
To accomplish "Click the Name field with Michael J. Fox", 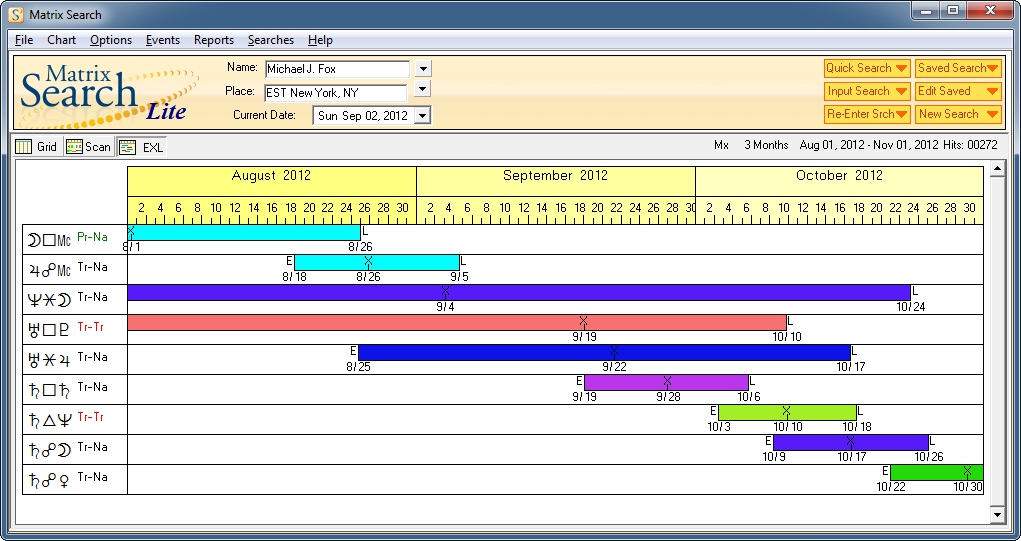I will [337, 69].
